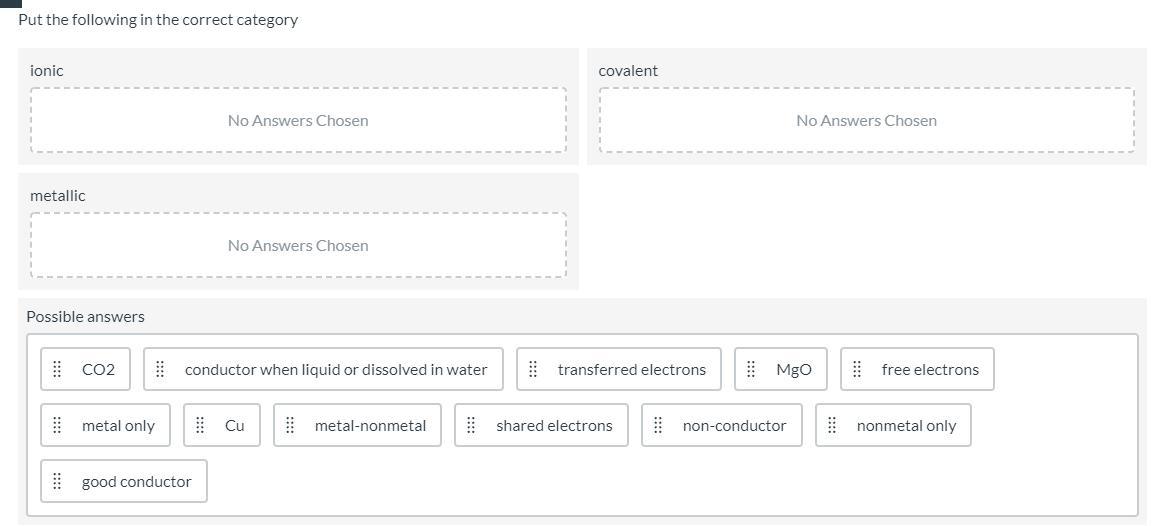This screenshot has height=526, width=1163.
Task: Click the covalent category drop zone
Action: (x=866, y=121)
